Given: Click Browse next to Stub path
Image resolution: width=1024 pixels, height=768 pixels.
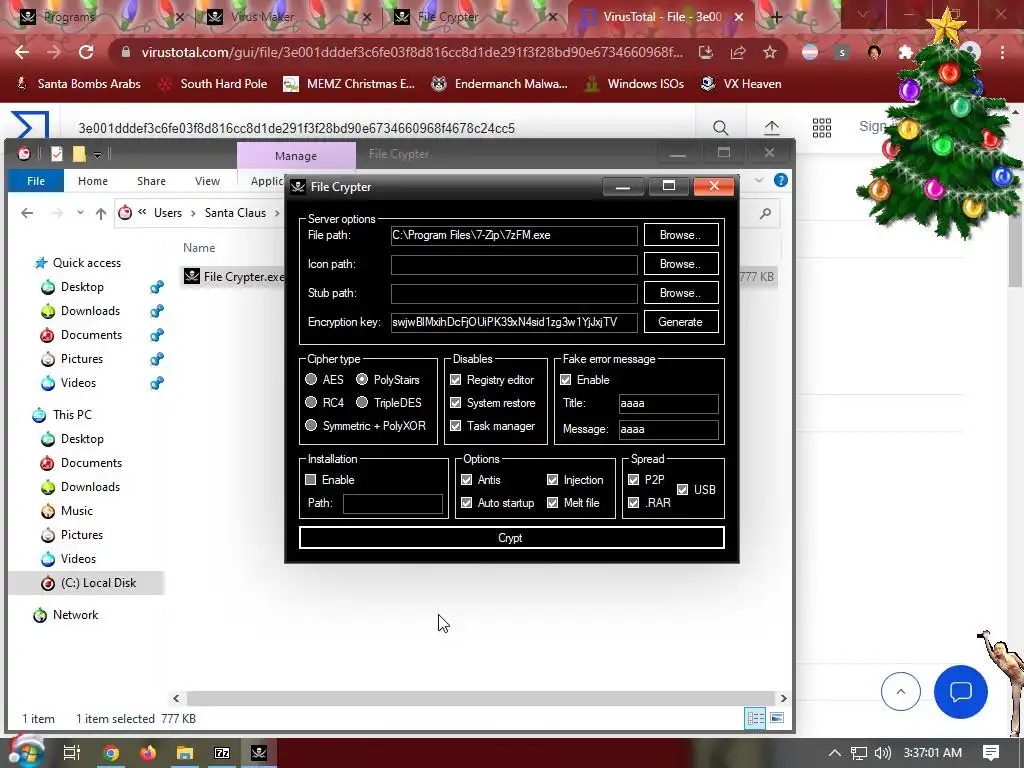Looking at the screenshot, I should (x=680, y=293).
